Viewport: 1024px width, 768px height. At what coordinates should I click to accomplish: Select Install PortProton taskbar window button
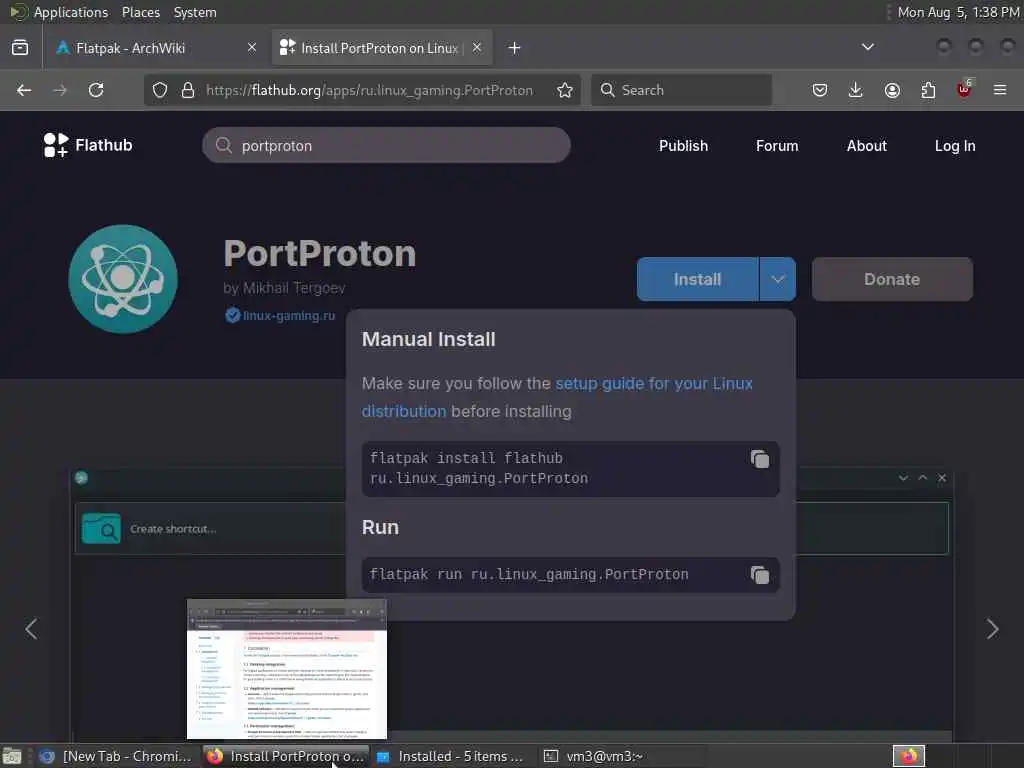[286, 756]
